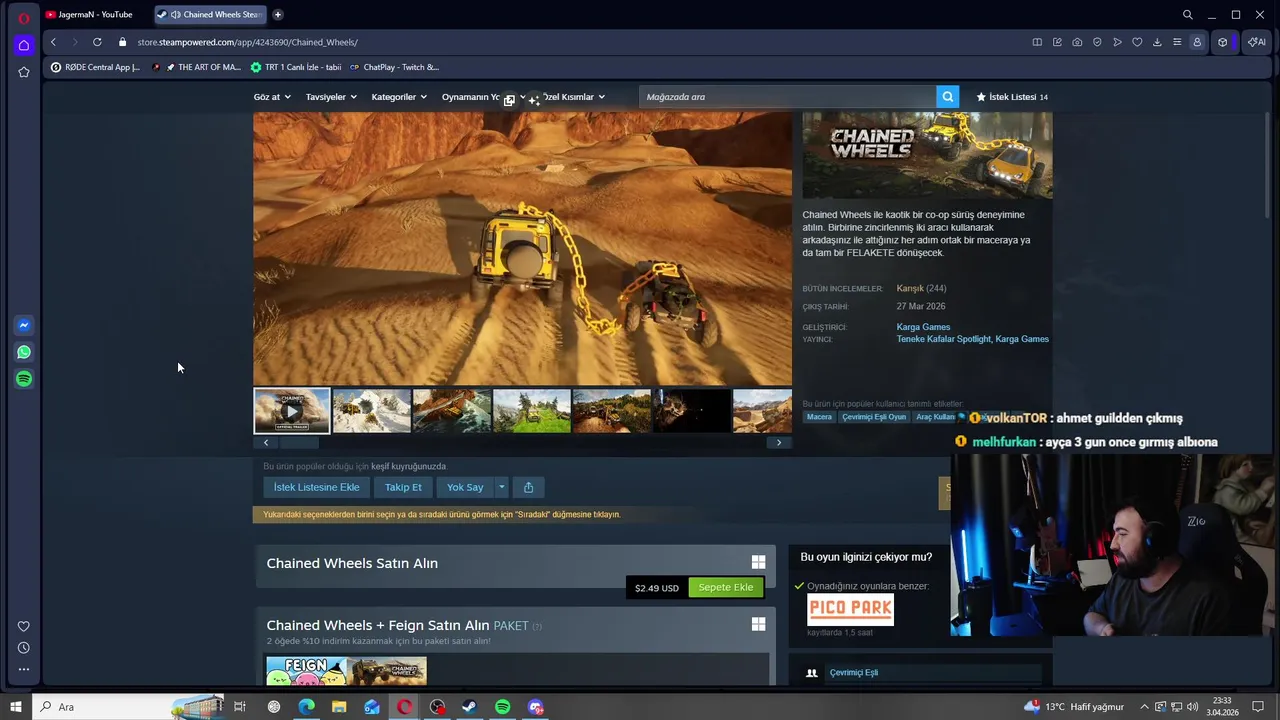
Task: Open Opera workspace icon in sidebar
Action: pyautogui.click(x=24, y=45)
